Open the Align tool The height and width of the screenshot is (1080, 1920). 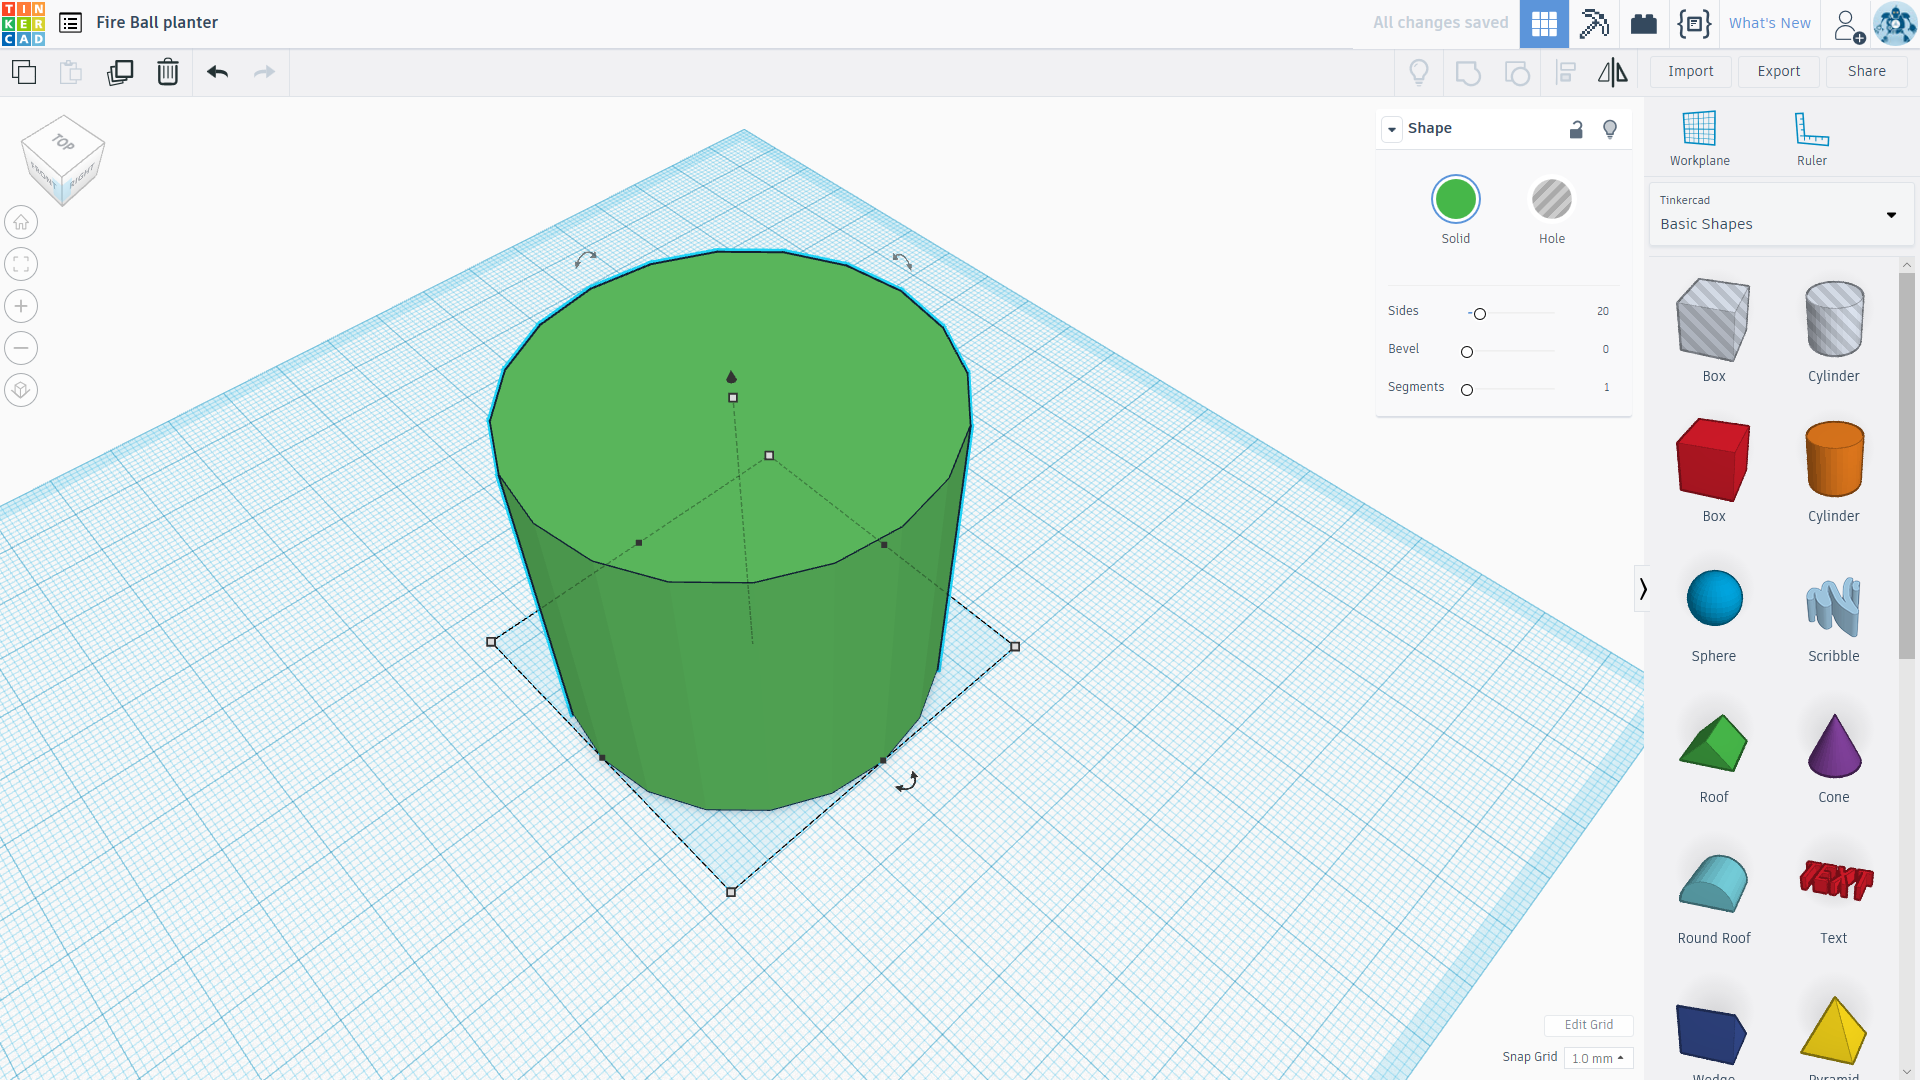click(x=1566, y=72)
